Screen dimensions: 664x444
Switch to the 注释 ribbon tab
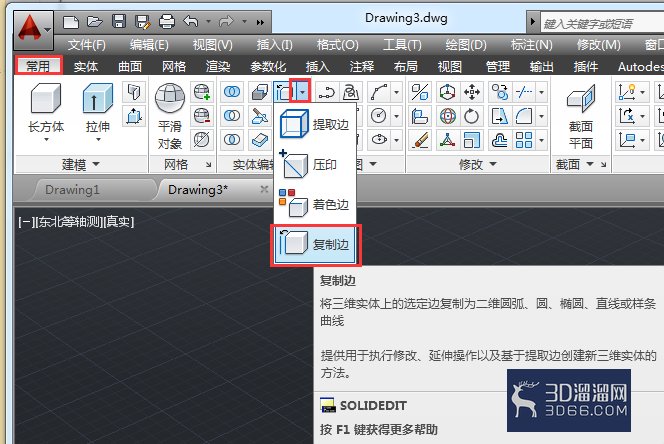(362, 66)
